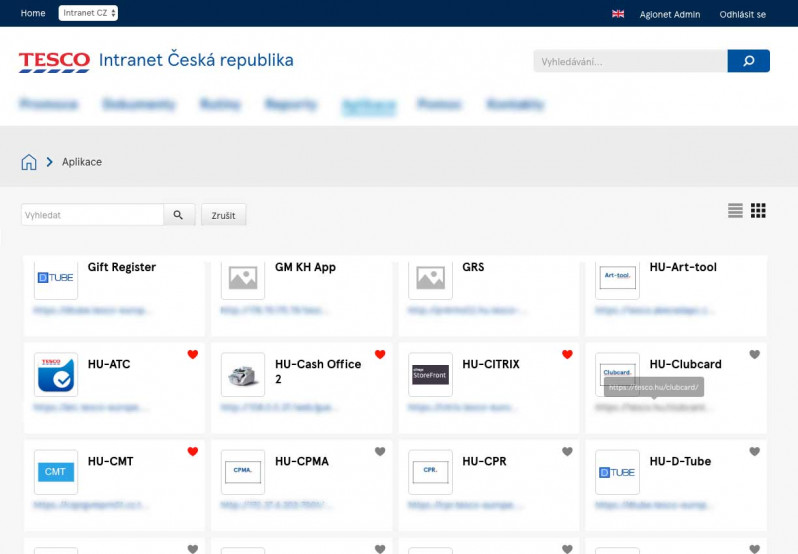This screenshot has height=554, width=798.
Task: Click Odhlásit se to log out
Action: coord(743,14)
